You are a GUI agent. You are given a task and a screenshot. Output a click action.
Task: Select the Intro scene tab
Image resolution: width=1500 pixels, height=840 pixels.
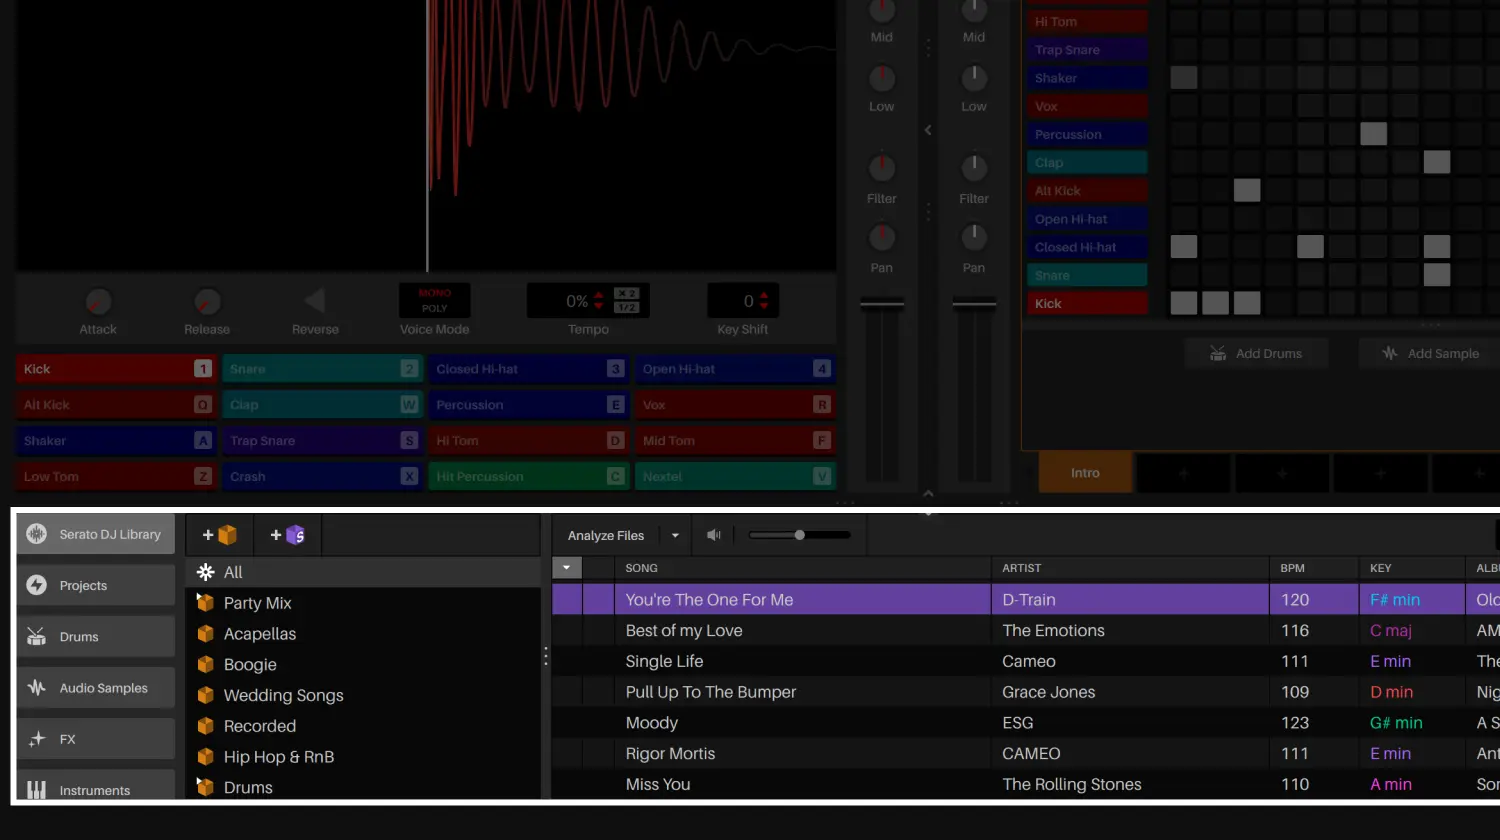1085,473
